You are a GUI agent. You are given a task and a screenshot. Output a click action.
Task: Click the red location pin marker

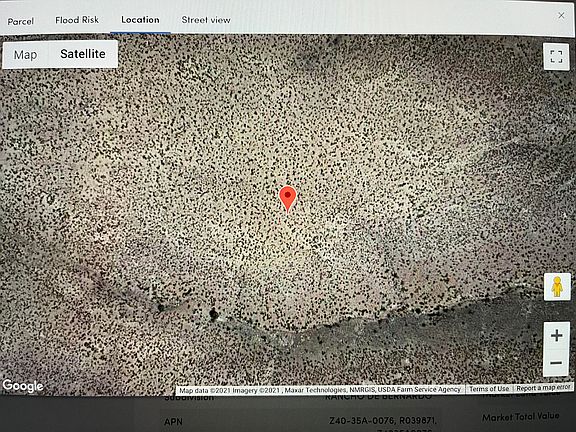pyautogui.click(x=287, y=199)
